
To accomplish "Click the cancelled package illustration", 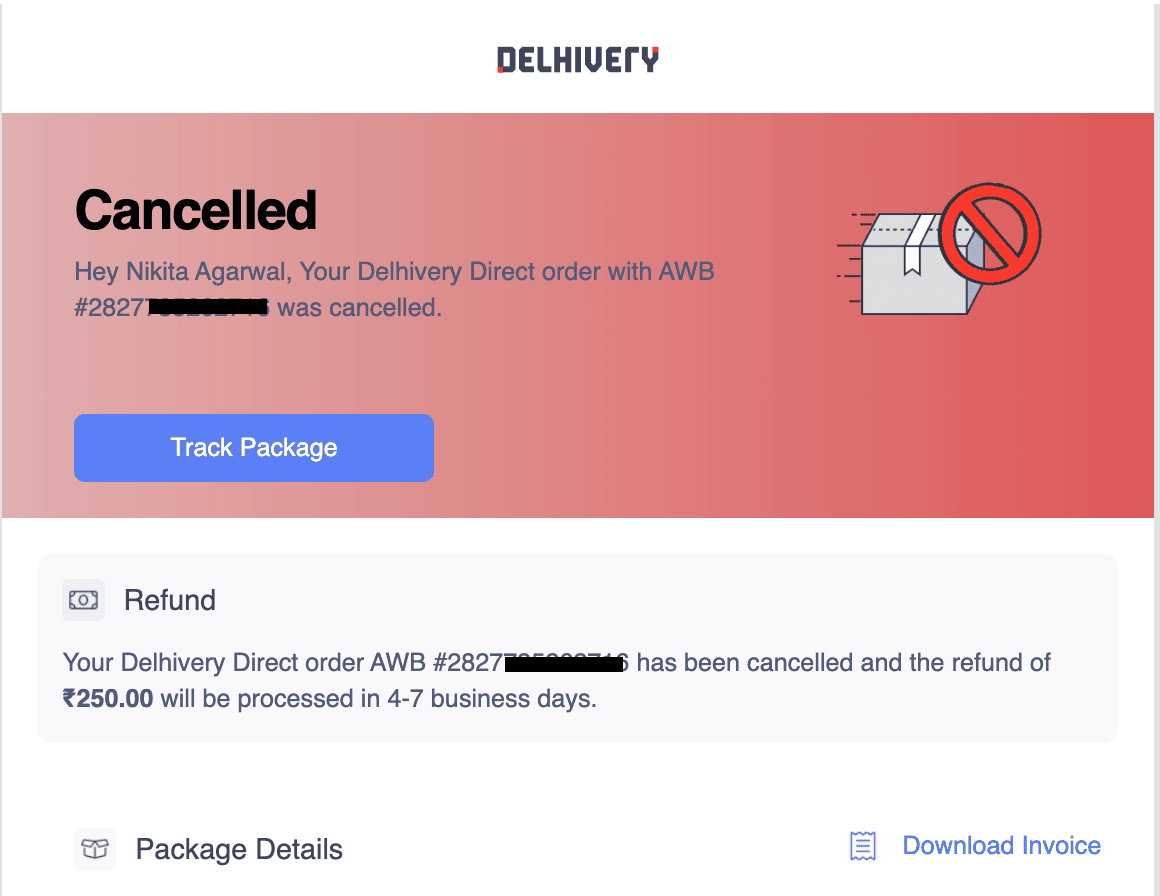I will (x=939, y=249).
